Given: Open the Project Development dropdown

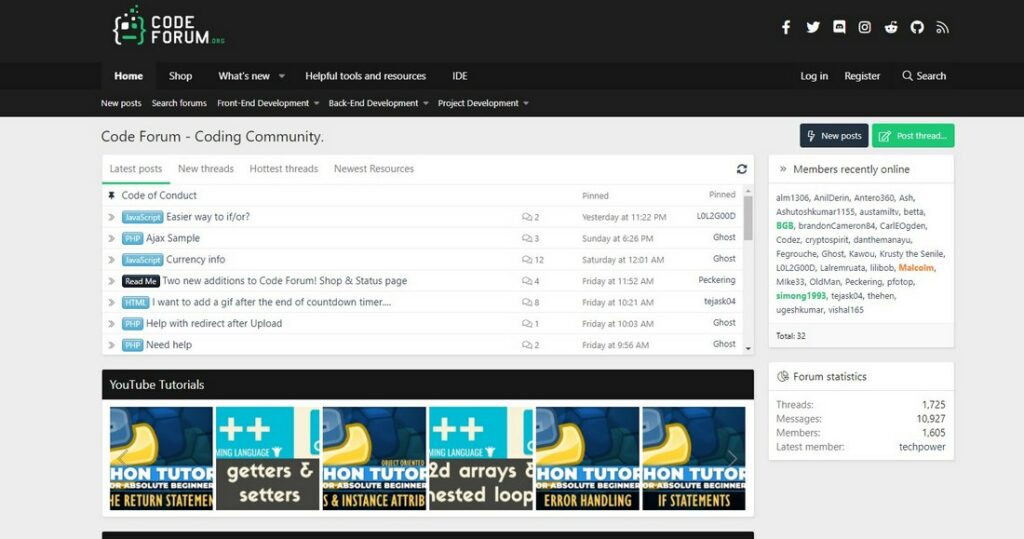Looking at the screenshot, I should coord(526,103).
